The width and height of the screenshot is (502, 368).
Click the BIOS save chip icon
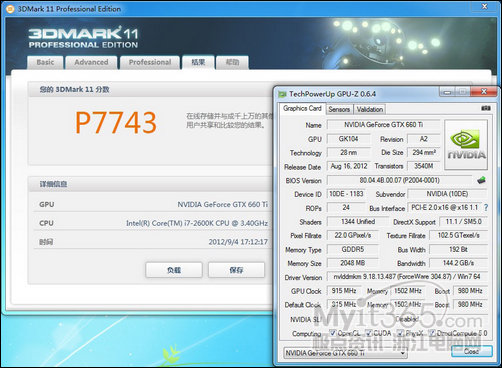coord(481,180)
